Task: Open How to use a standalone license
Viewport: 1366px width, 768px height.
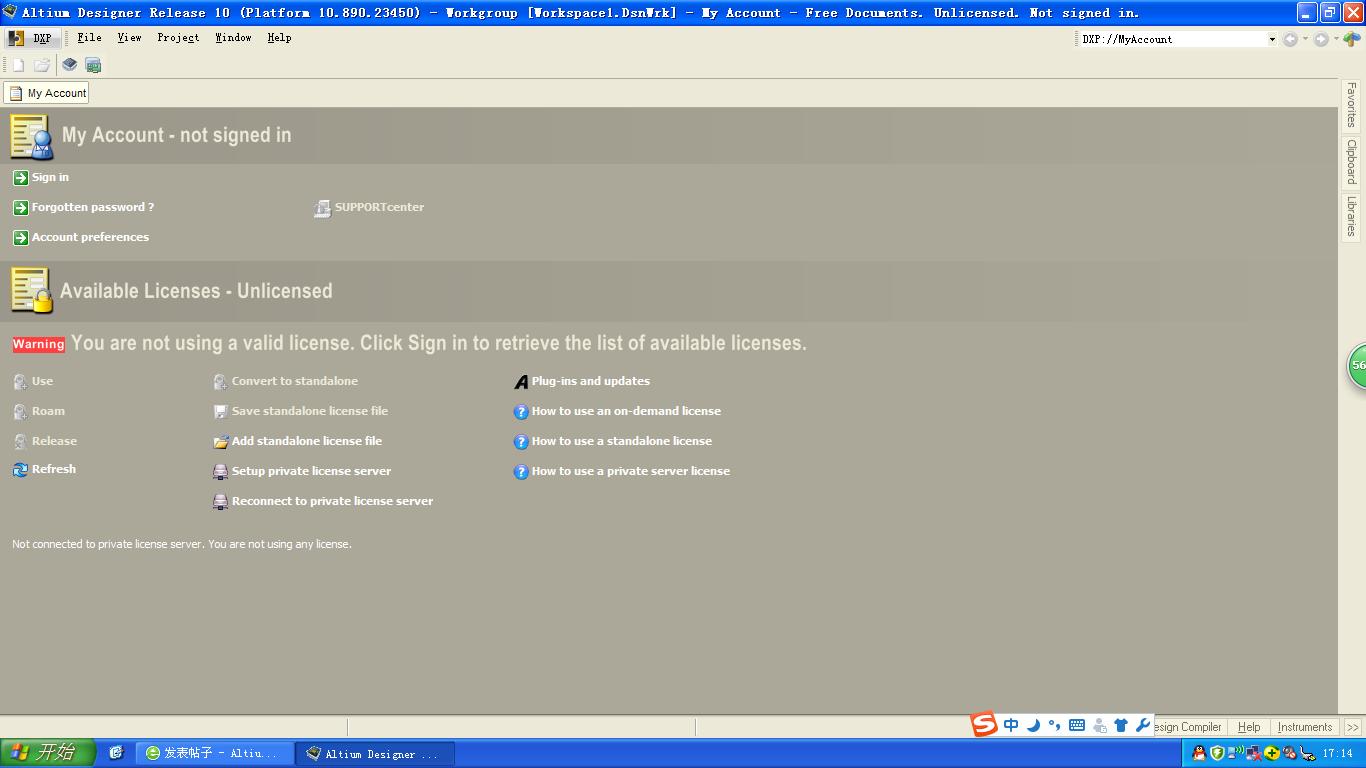Action: point(622,441)
